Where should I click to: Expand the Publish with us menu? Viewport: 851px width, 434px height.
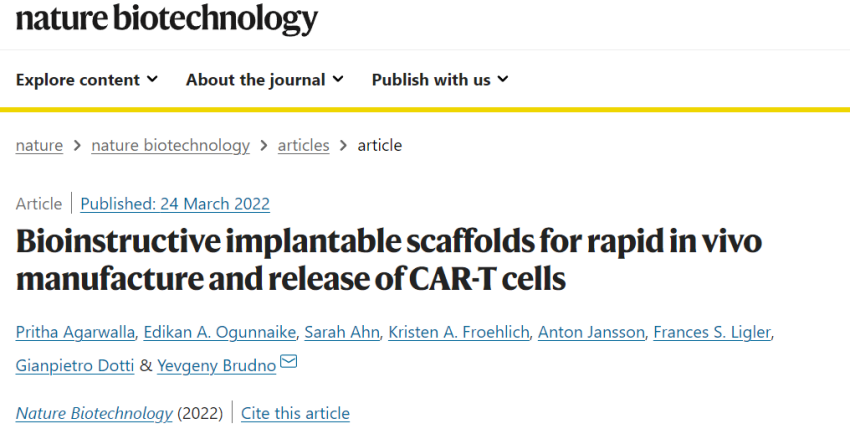coord(440,80)
